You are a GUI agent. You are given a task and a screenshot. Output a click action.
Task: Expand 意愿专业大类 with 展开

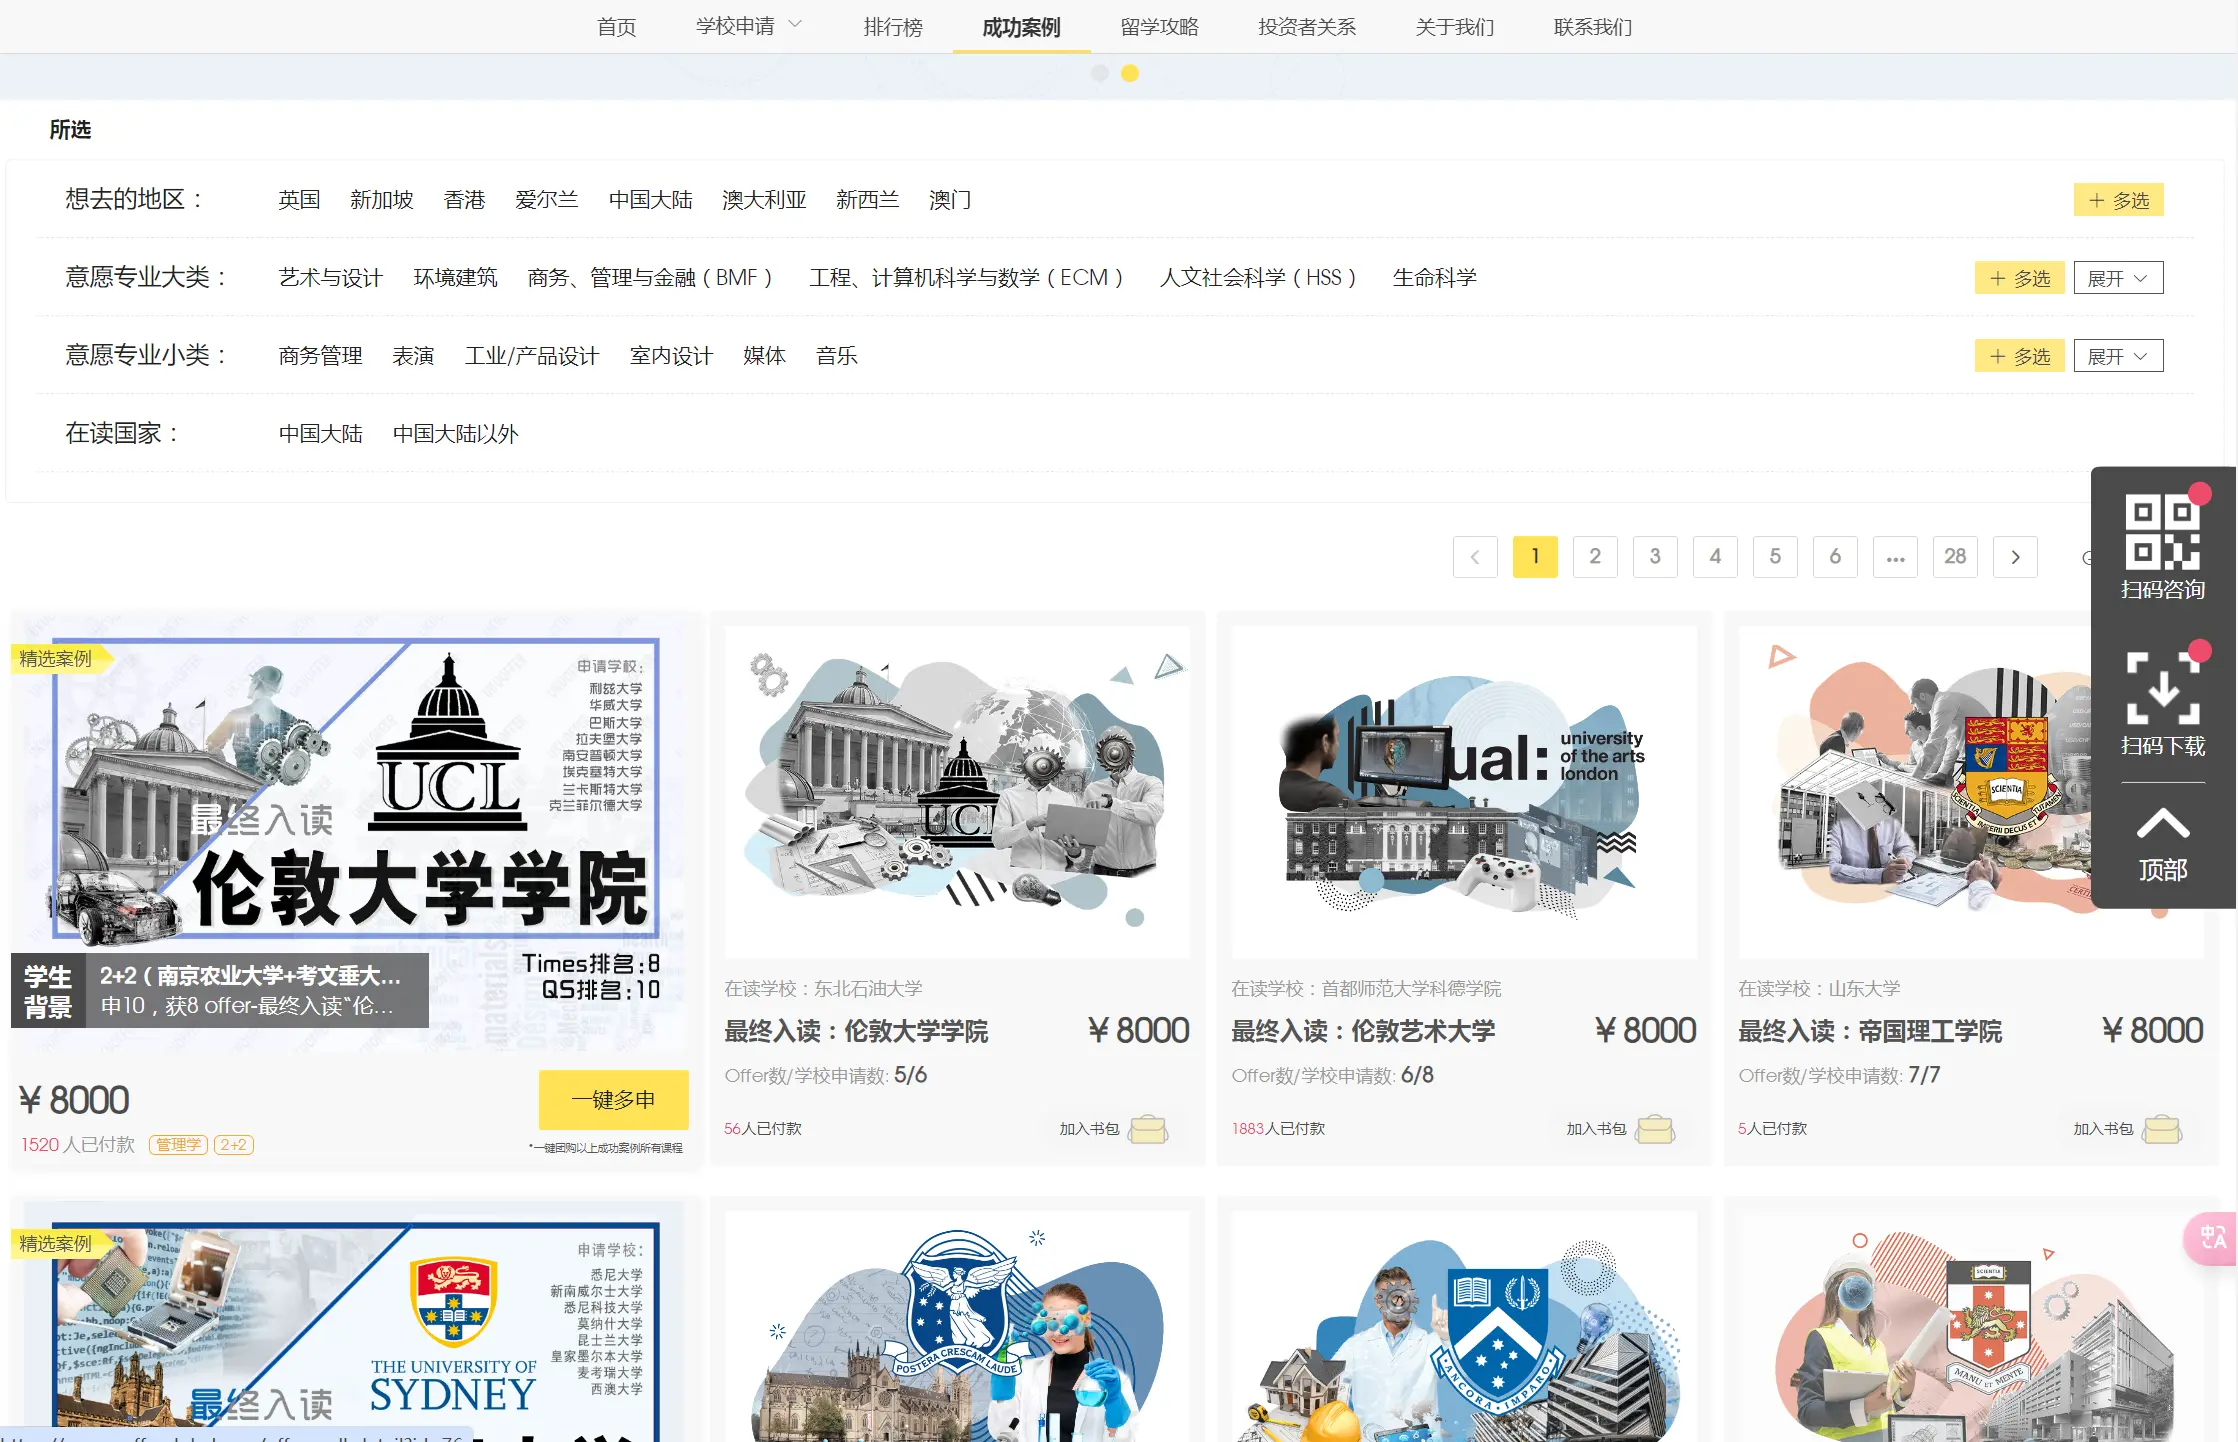coord(2118,278)
